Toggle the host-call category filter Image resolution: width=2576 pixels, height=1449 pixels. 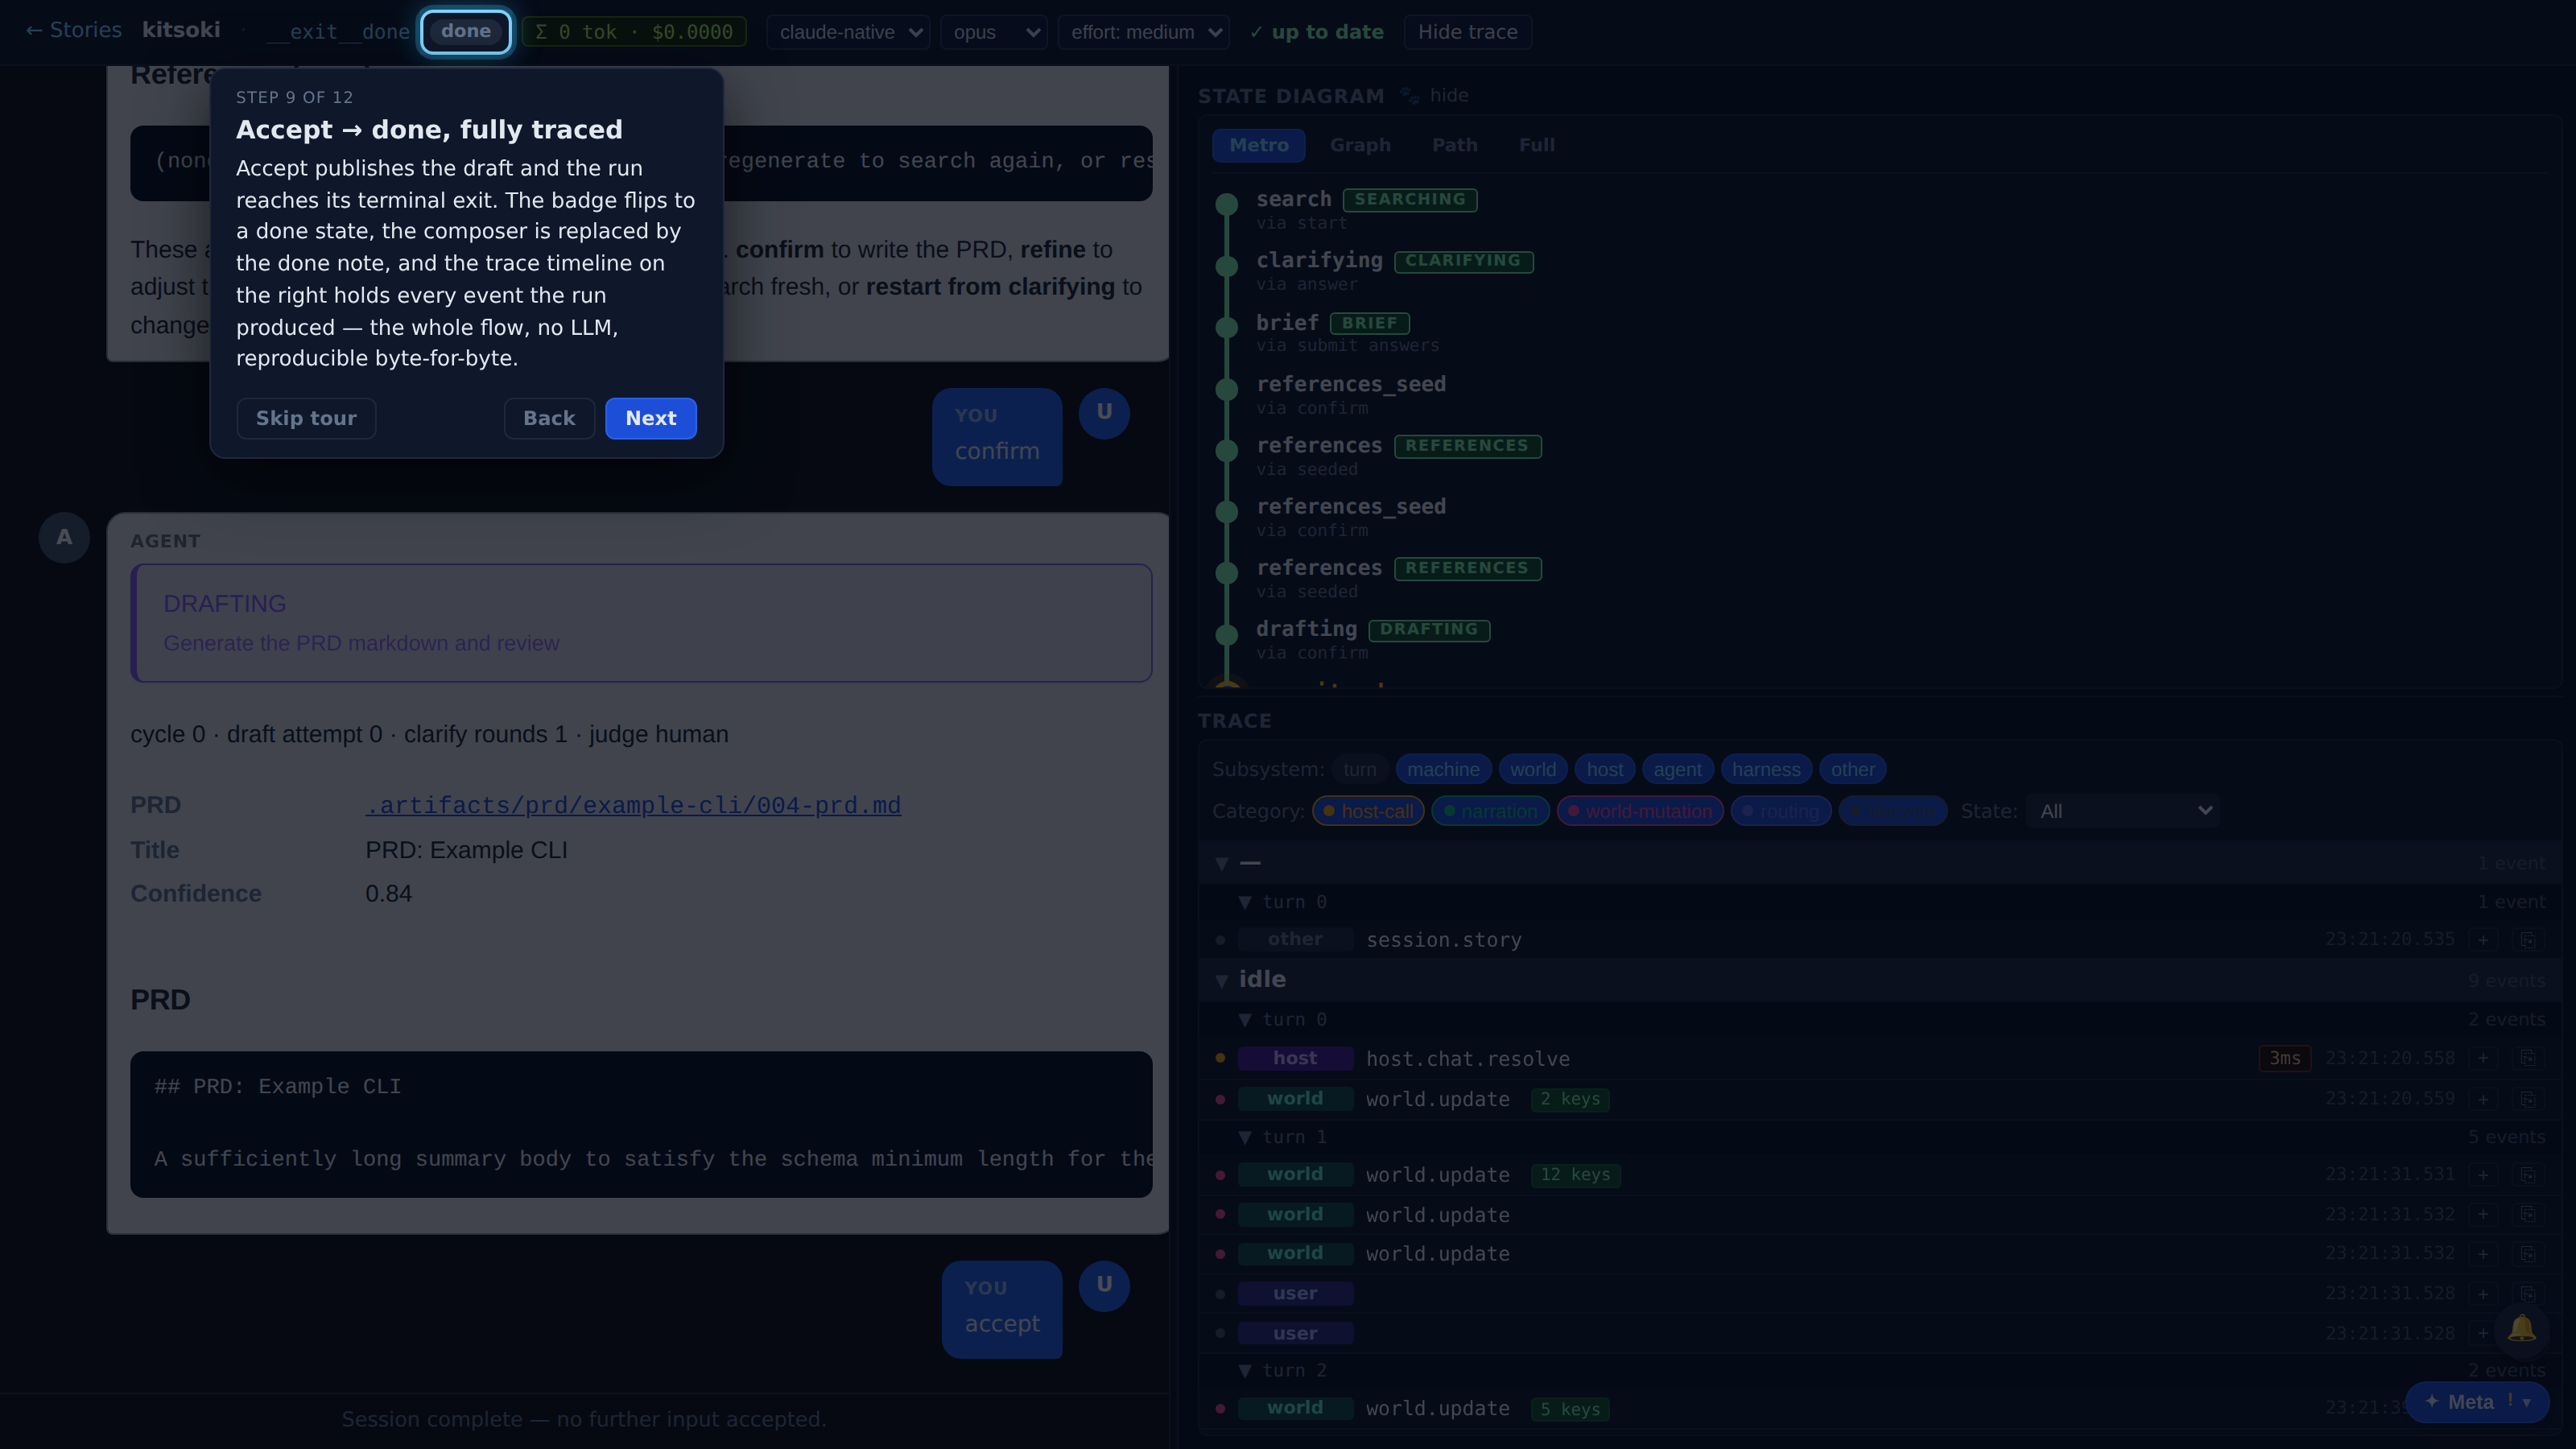[1368, 811]
